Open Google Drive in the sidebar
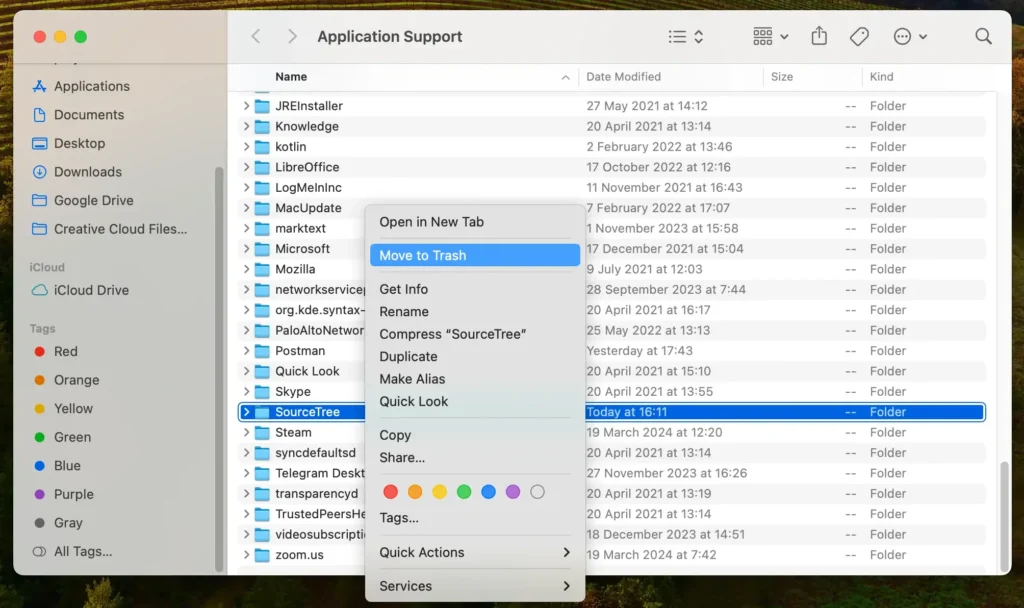 83,200
